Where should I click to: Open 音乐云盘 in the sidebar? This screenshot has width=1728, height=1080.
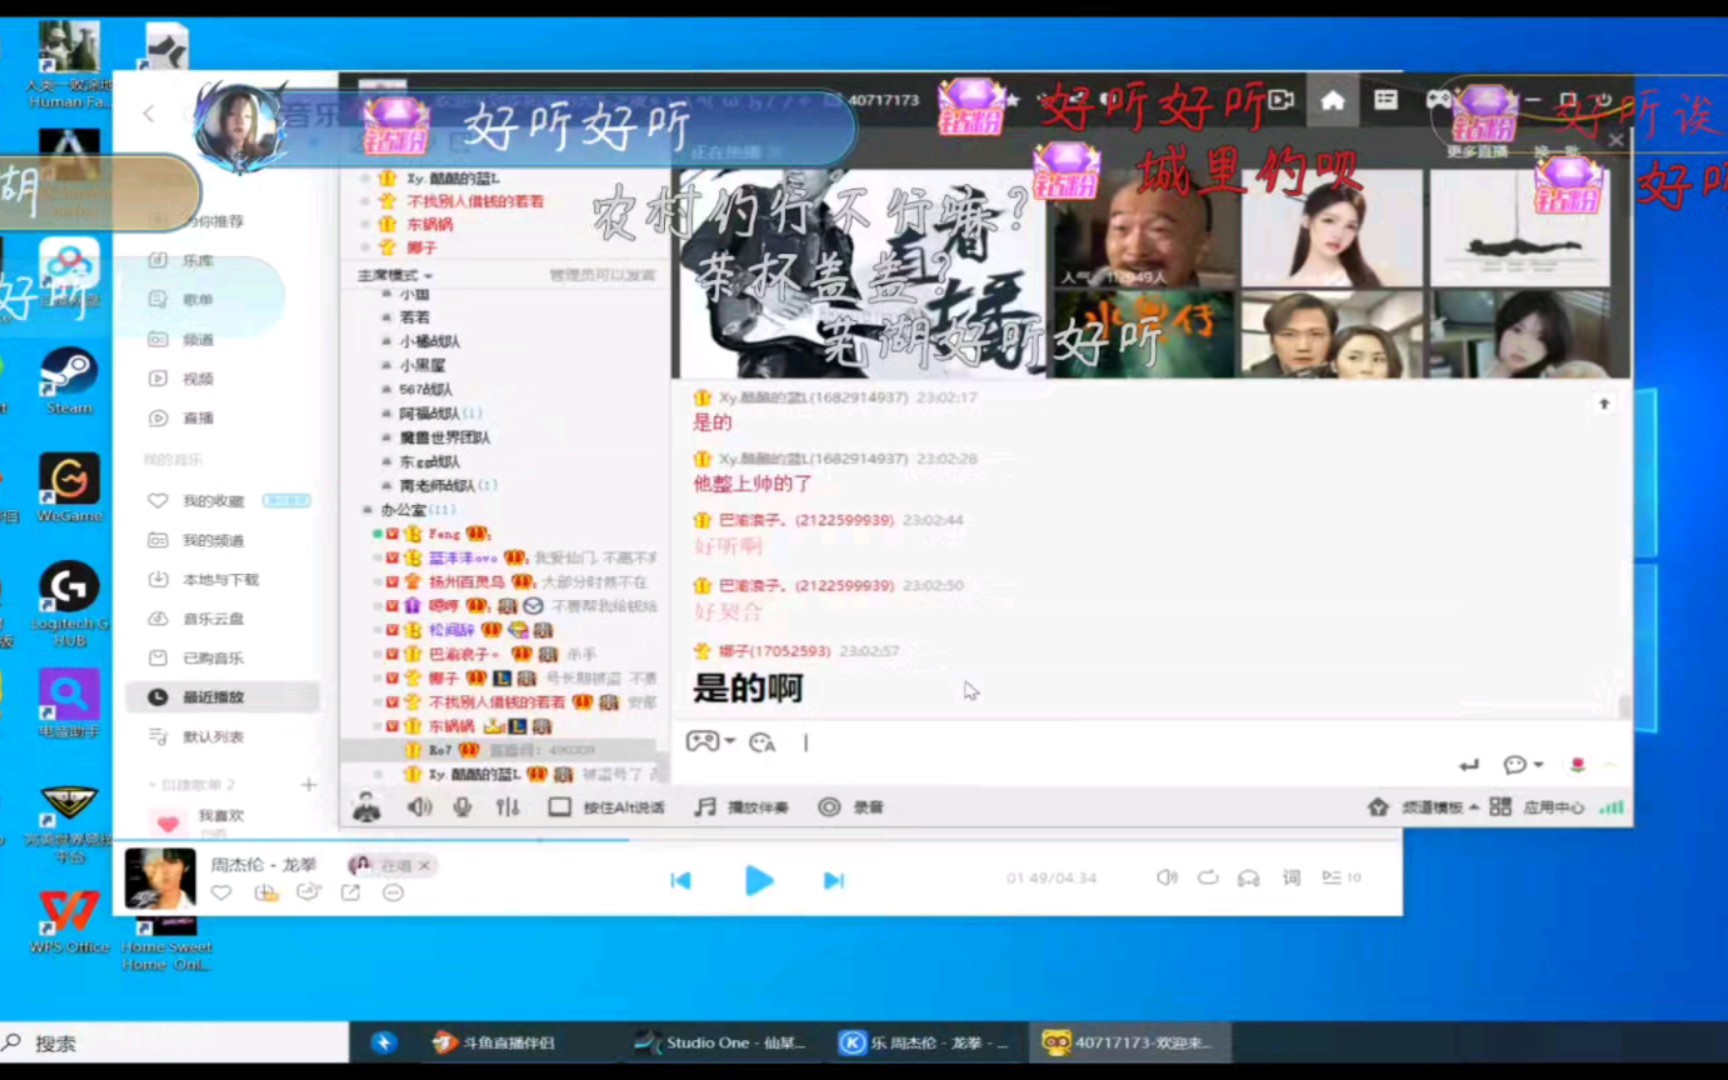pos(212,618)
